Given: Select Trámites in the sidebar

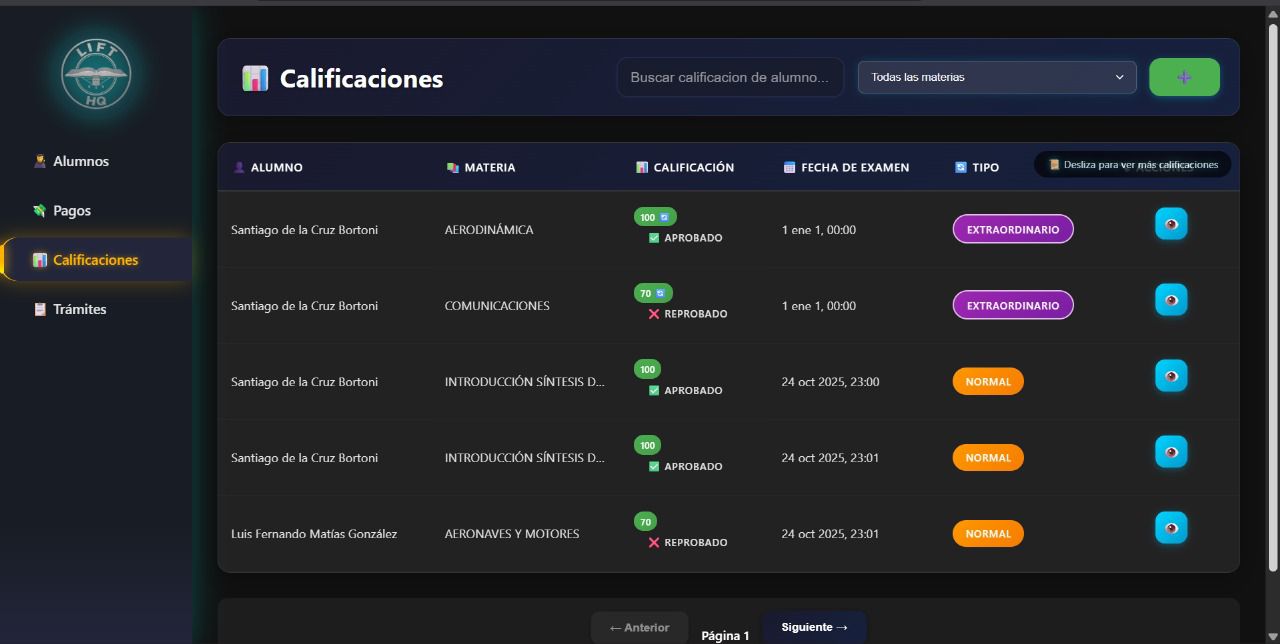Looking at the screenshot, I should (x=79, y=309).
